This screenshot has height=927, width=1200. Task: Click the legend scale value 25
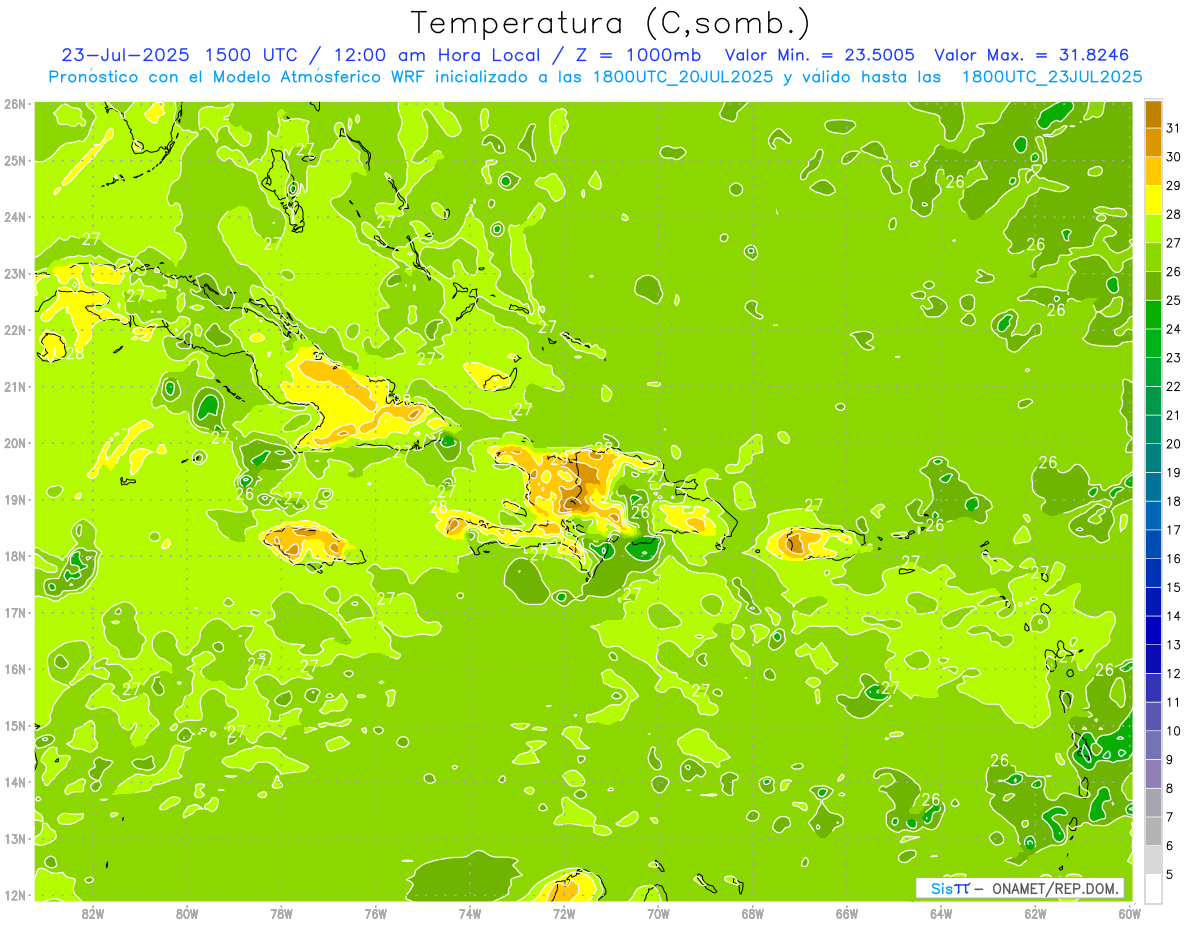tap(1173, 300)
